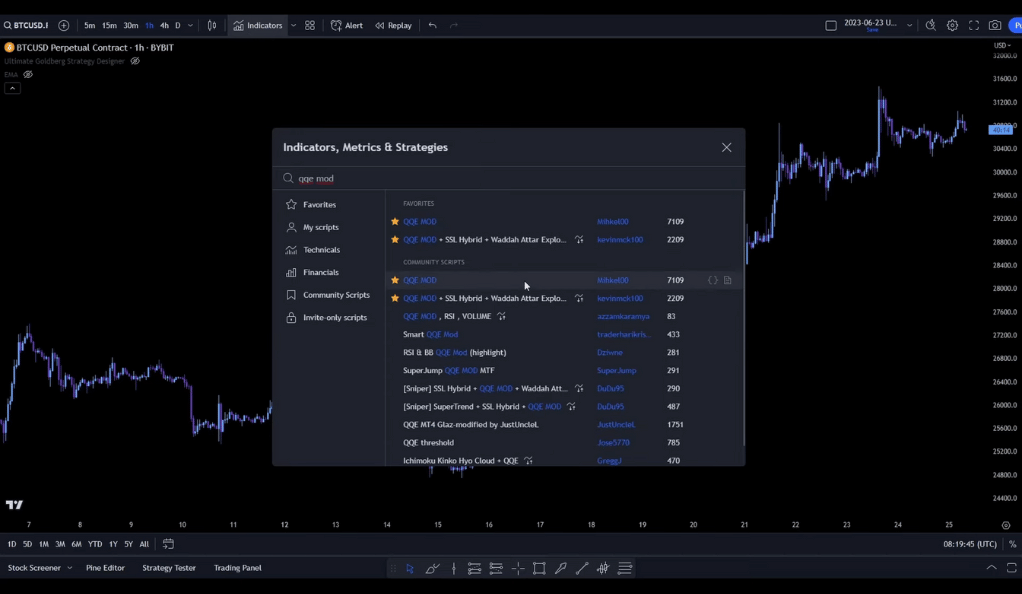Select the layout setup square icon
Screen dimensions: 1022x594
click(830, 25)
